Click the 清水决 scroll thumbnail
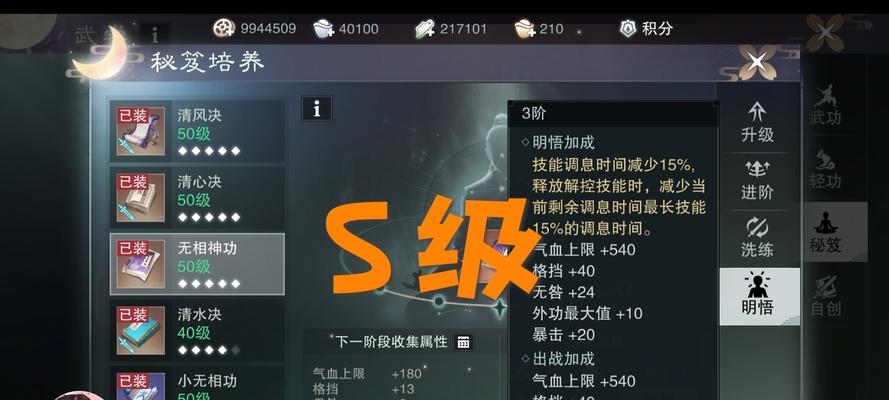 point(141,330)
